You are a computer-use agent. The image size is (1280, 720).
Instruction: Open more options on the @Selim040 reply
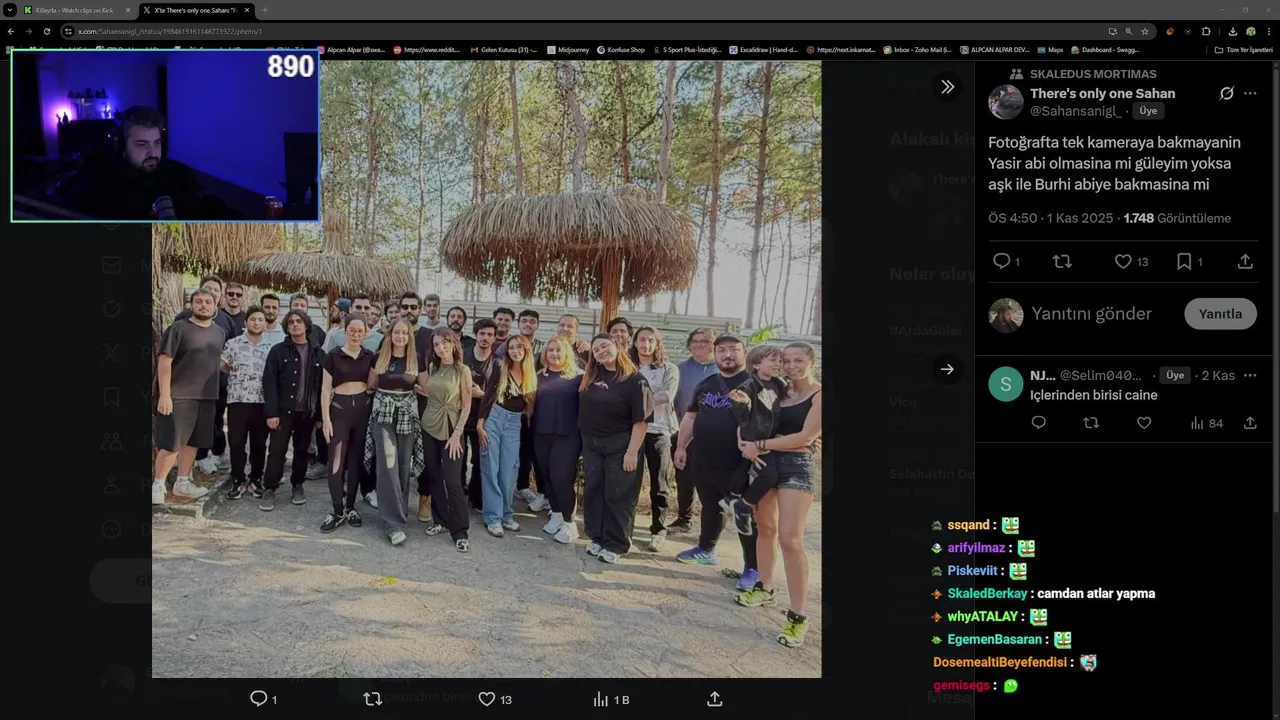[1250, 375]
